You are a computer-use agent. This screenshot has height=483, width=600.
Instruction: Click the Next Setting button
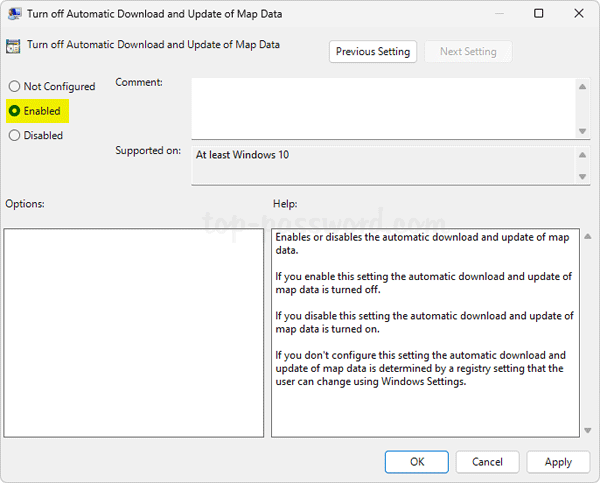click(468, 51)
